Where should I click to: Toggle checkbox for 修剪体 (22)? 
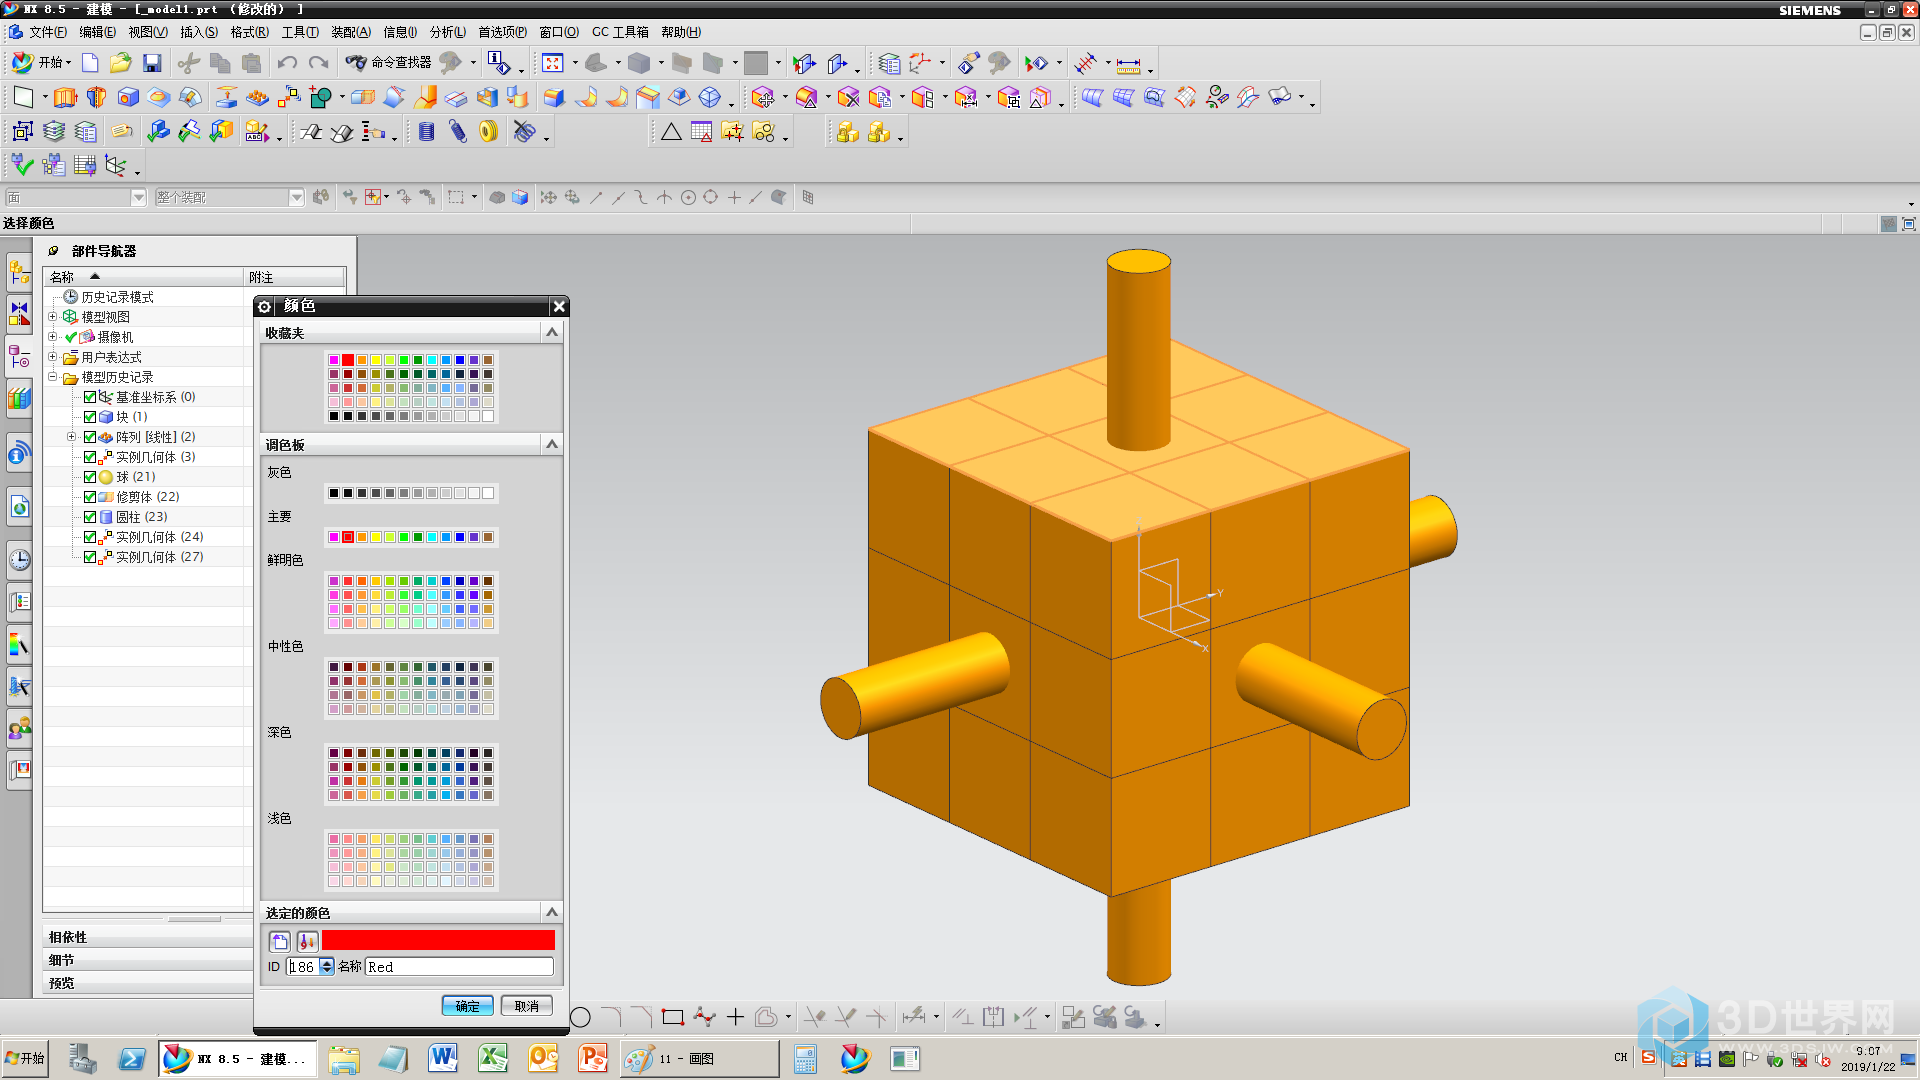90,497
